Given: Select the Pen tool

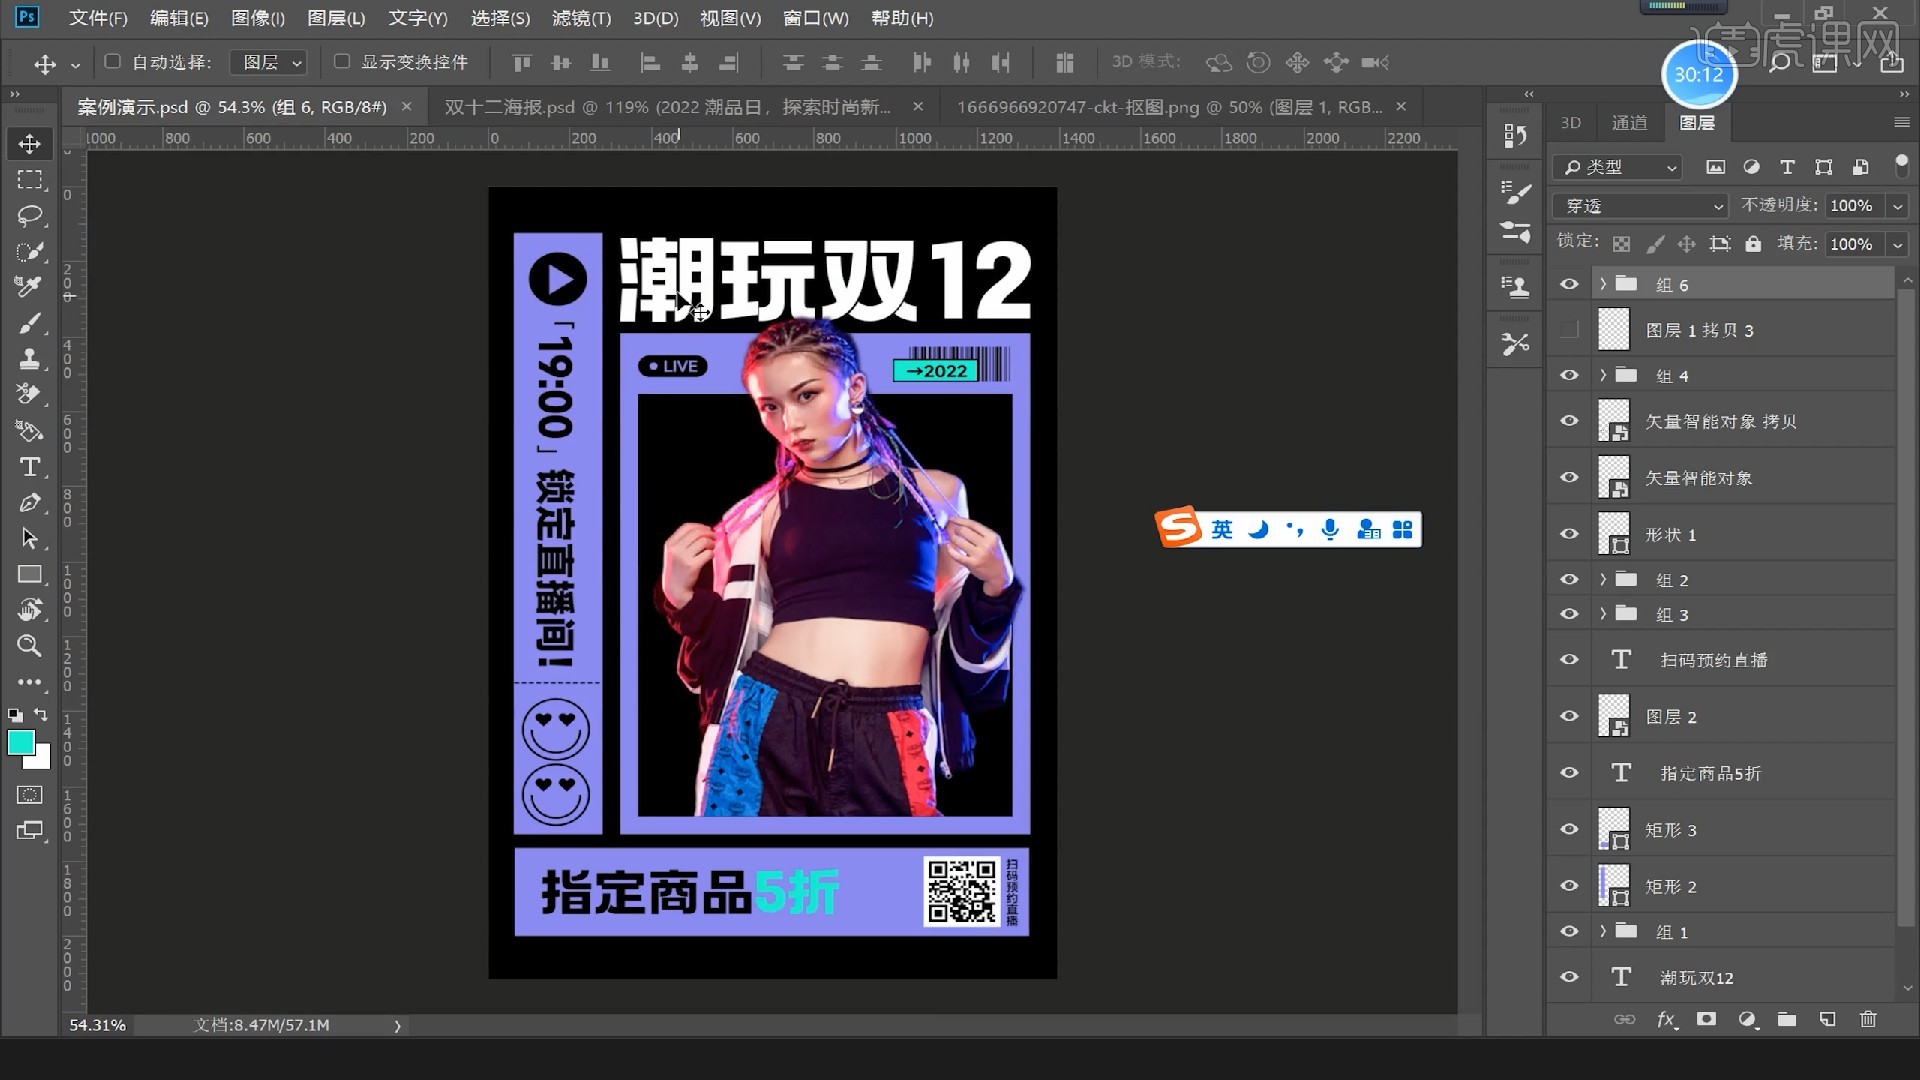Looking at the screenshot, I should pyautogui.click(x=29, y=503).
